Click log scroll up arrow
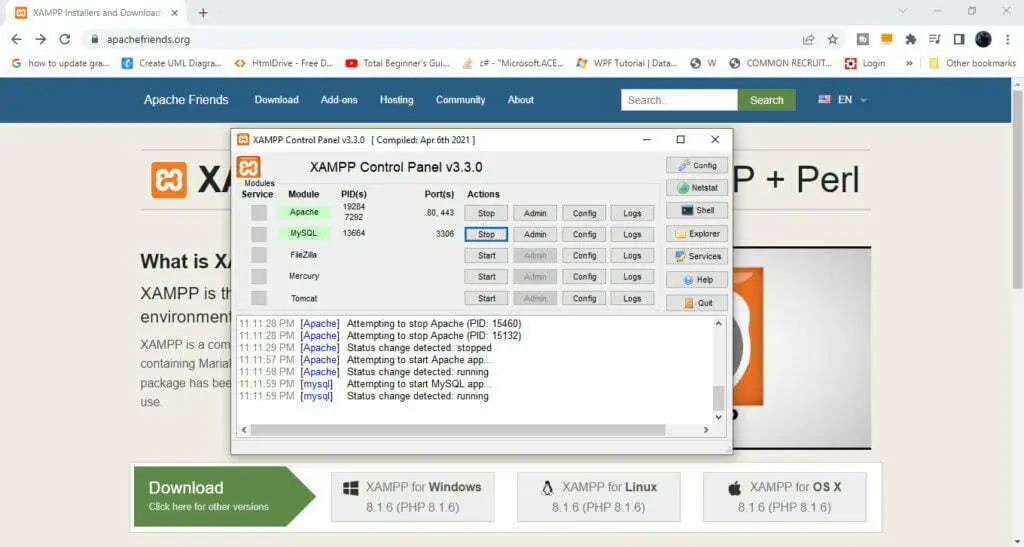Viewport: 1024px width, 547px height. (x=718, y=323)
